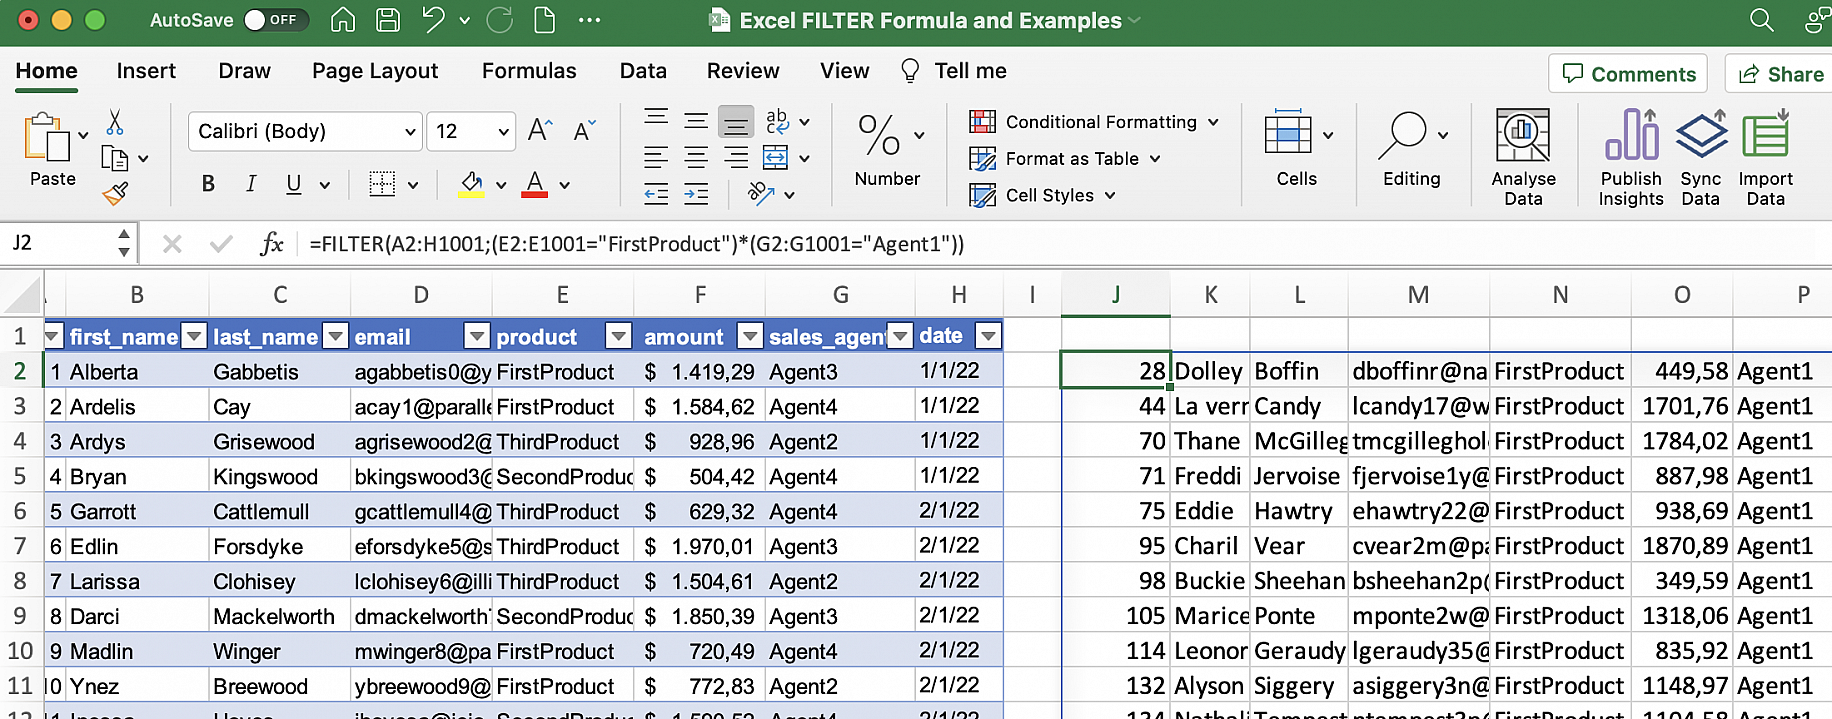Image resolution: width=1832 pixels, height=719 pixels.
Task: Click the Align Top icon
Action: pos(656,117)
